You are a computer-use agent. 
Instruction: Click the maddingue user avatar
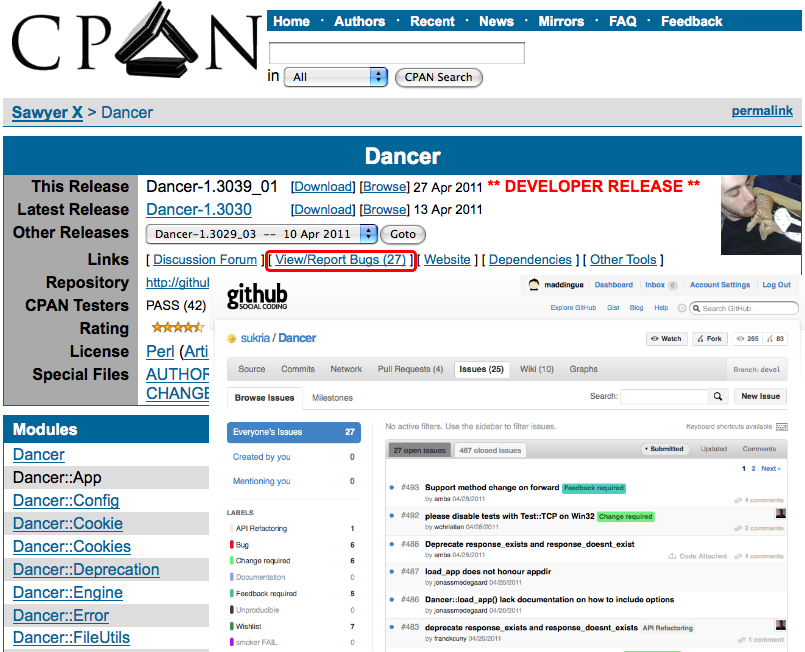[535, 285]
